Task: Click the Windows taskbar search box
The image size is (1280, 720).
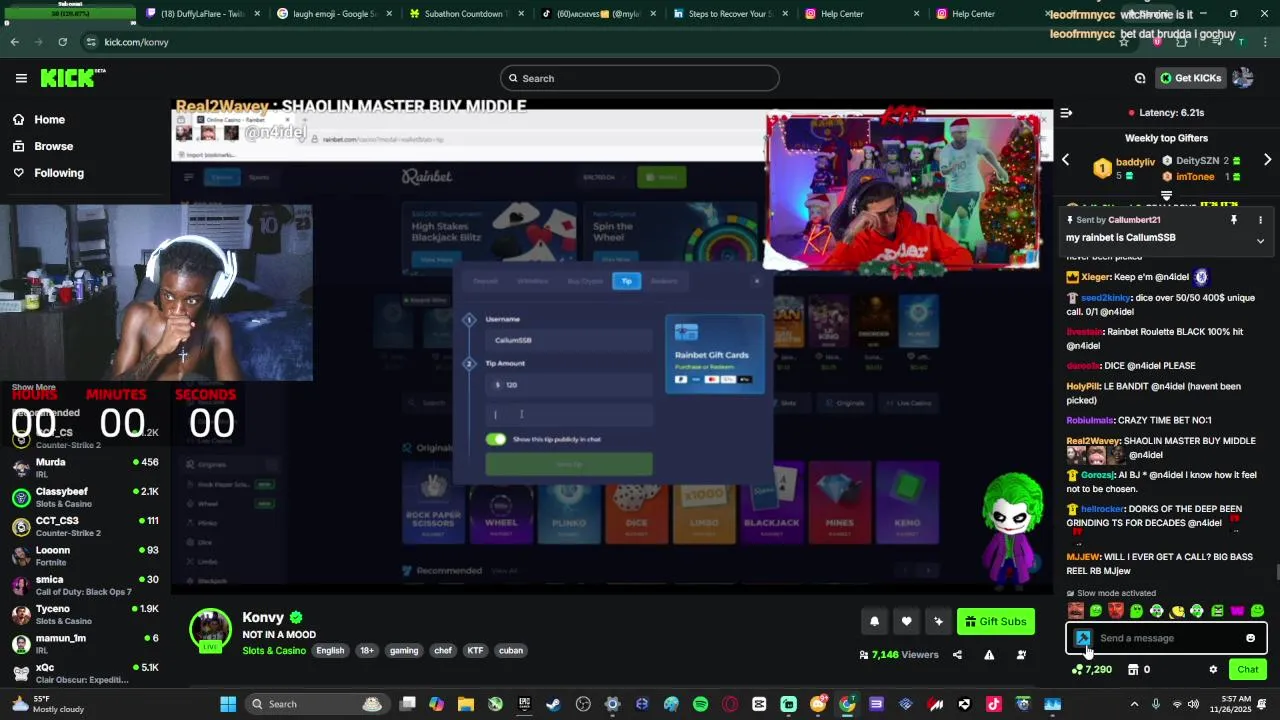Action: tap(316, 704)
